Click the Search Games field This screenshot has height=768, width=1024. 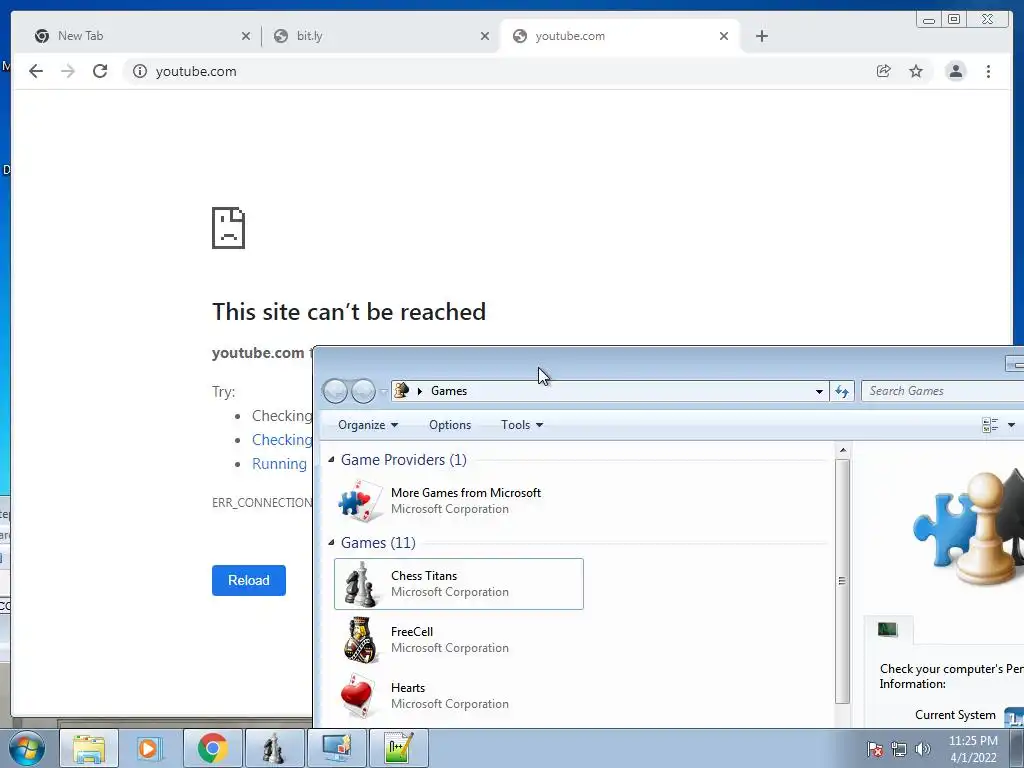click(x=942, y=391)
